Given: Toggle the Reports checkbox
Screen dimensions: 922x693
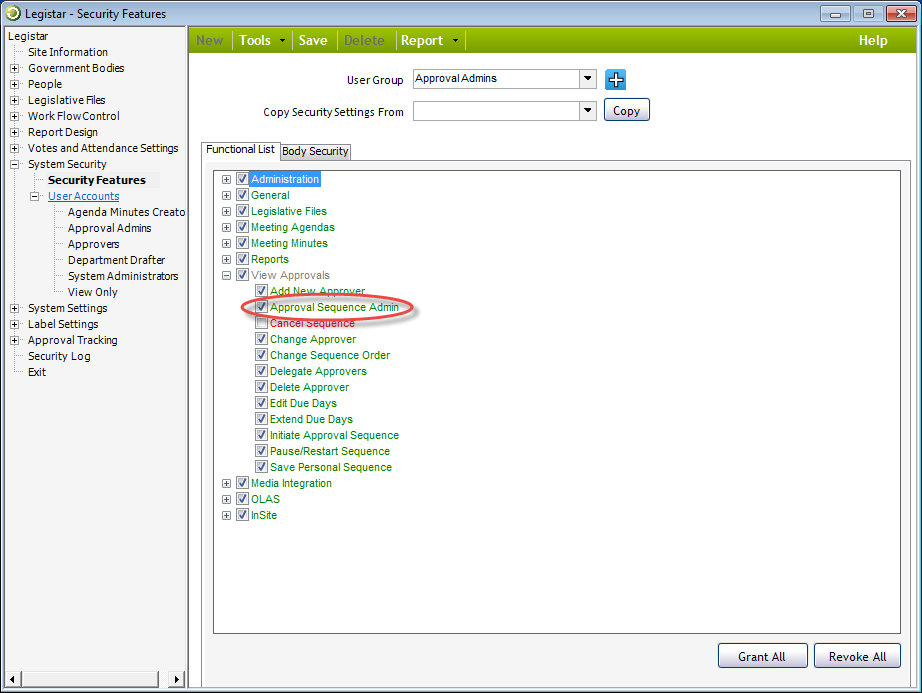Looking at the screenshot, I should coord(242,259).
